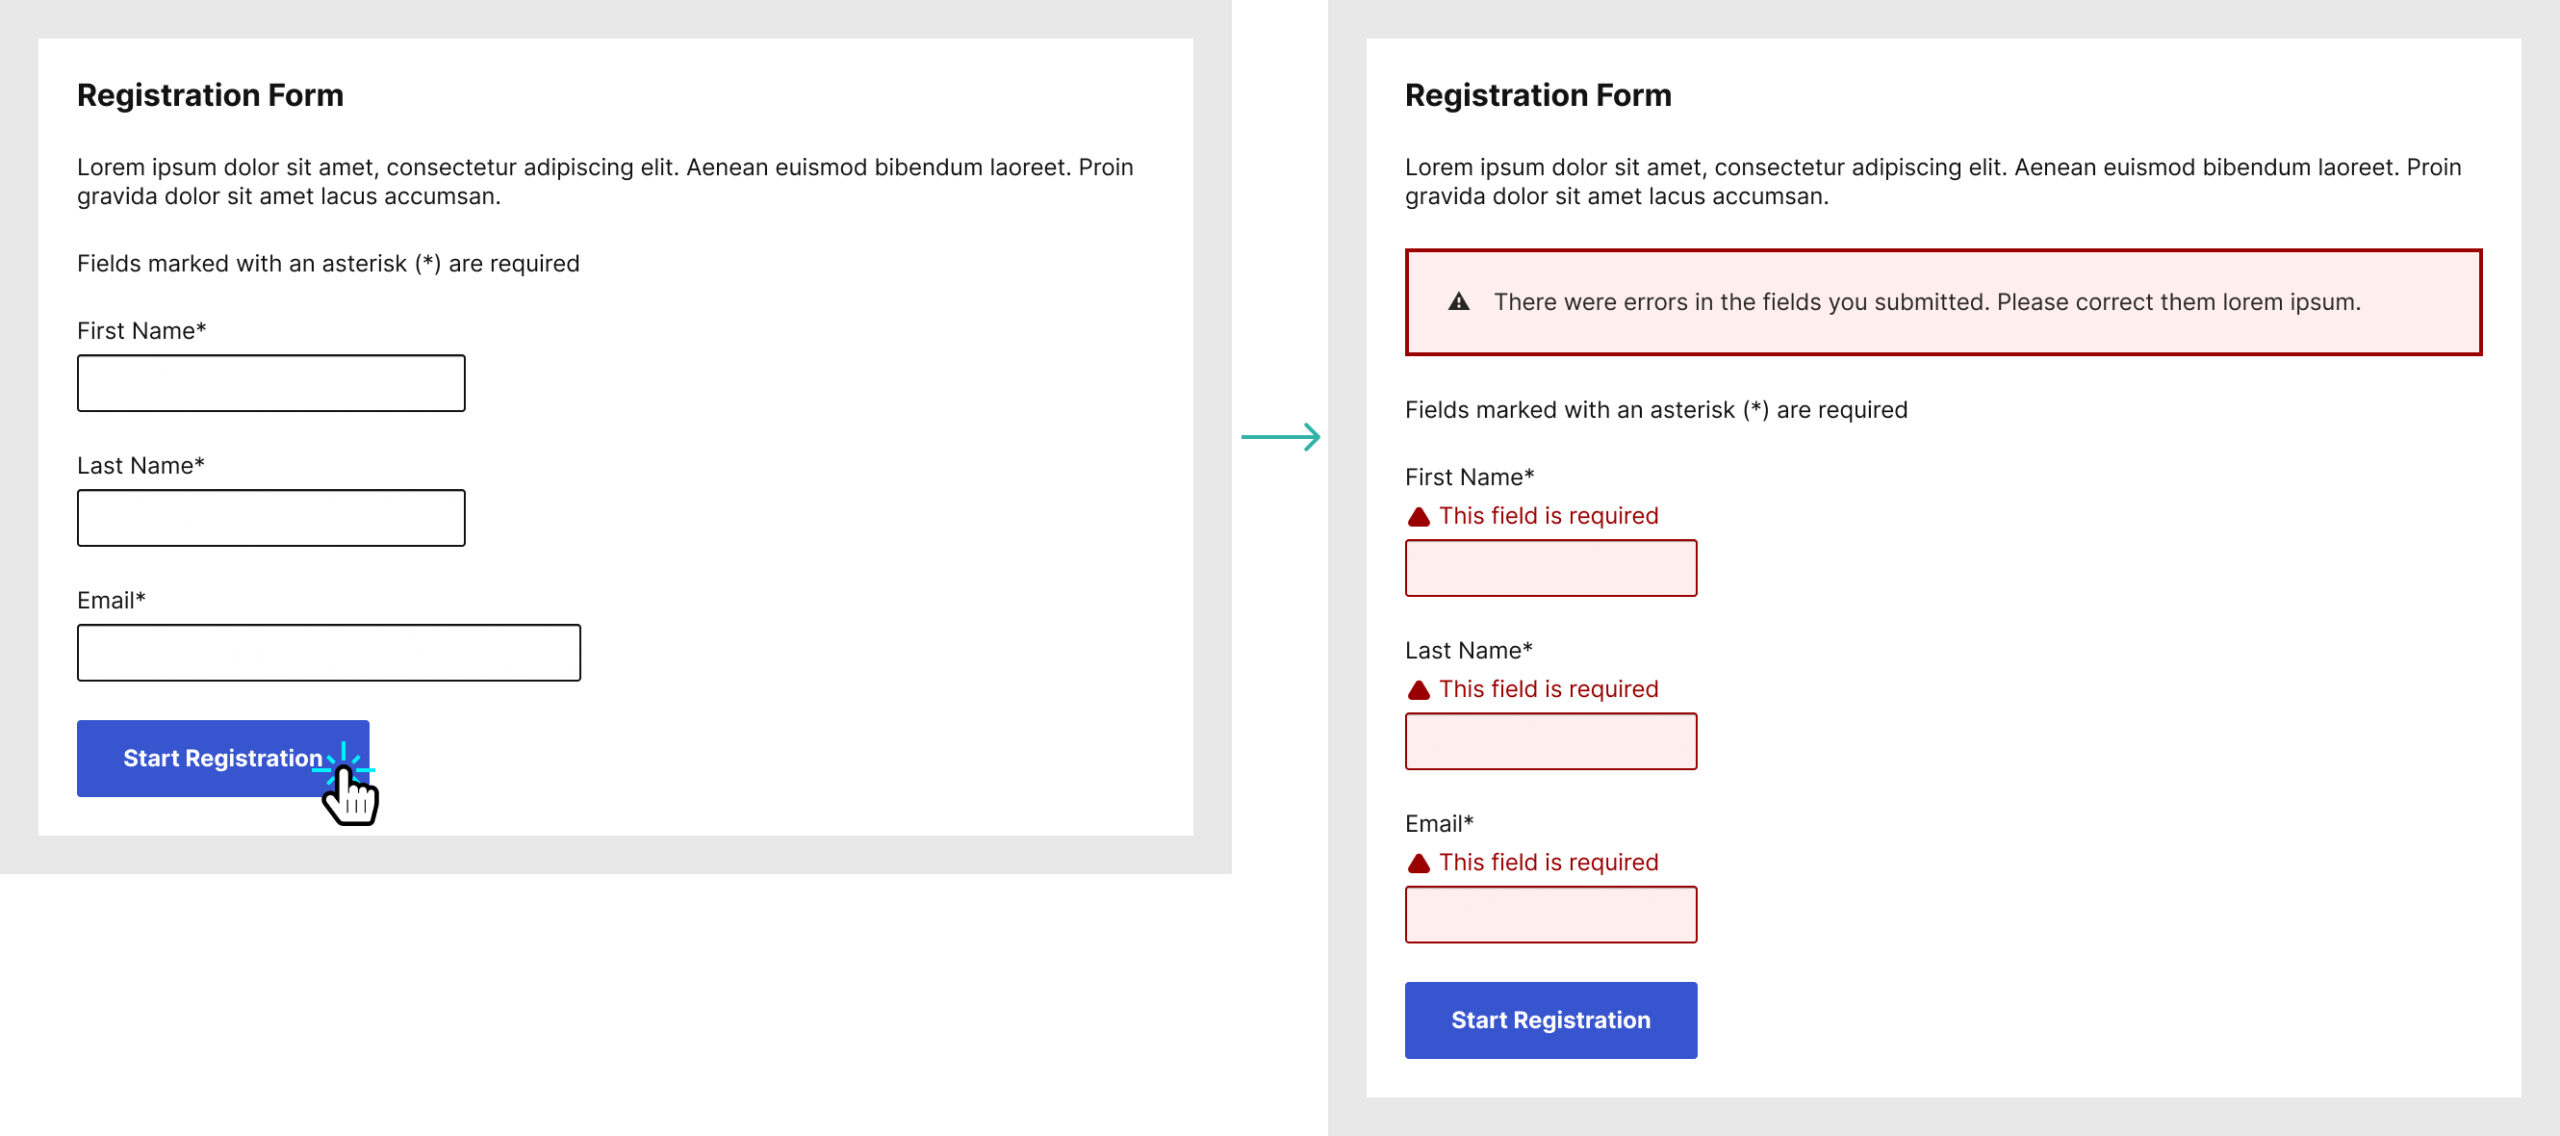Click the Last Name error message text
This screenshot has height=1136, width=2560.
tap(1548, 689)
